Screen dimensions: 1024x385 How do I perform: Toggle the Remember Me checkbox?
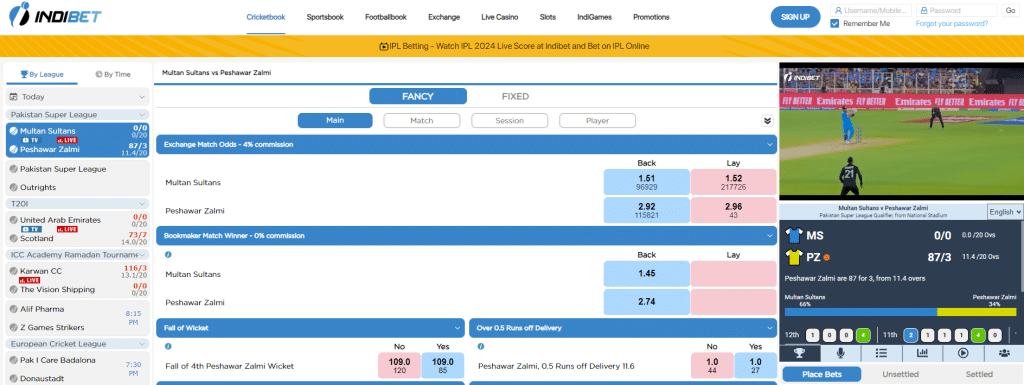(835, 23)
